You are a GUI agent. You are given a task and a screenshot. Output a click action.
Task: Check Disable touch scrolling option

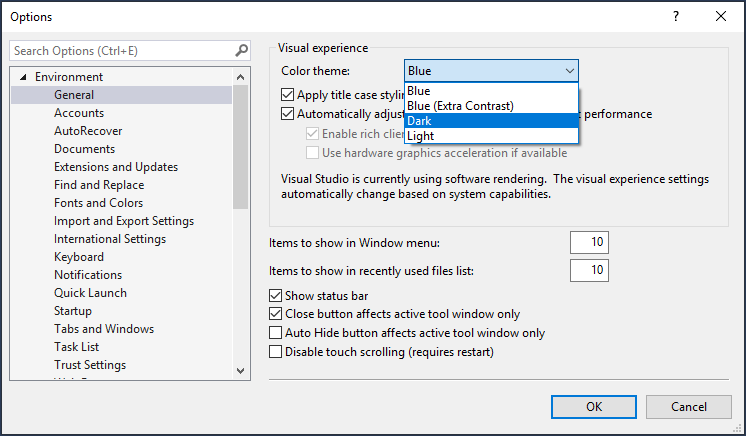click(276, 352)
